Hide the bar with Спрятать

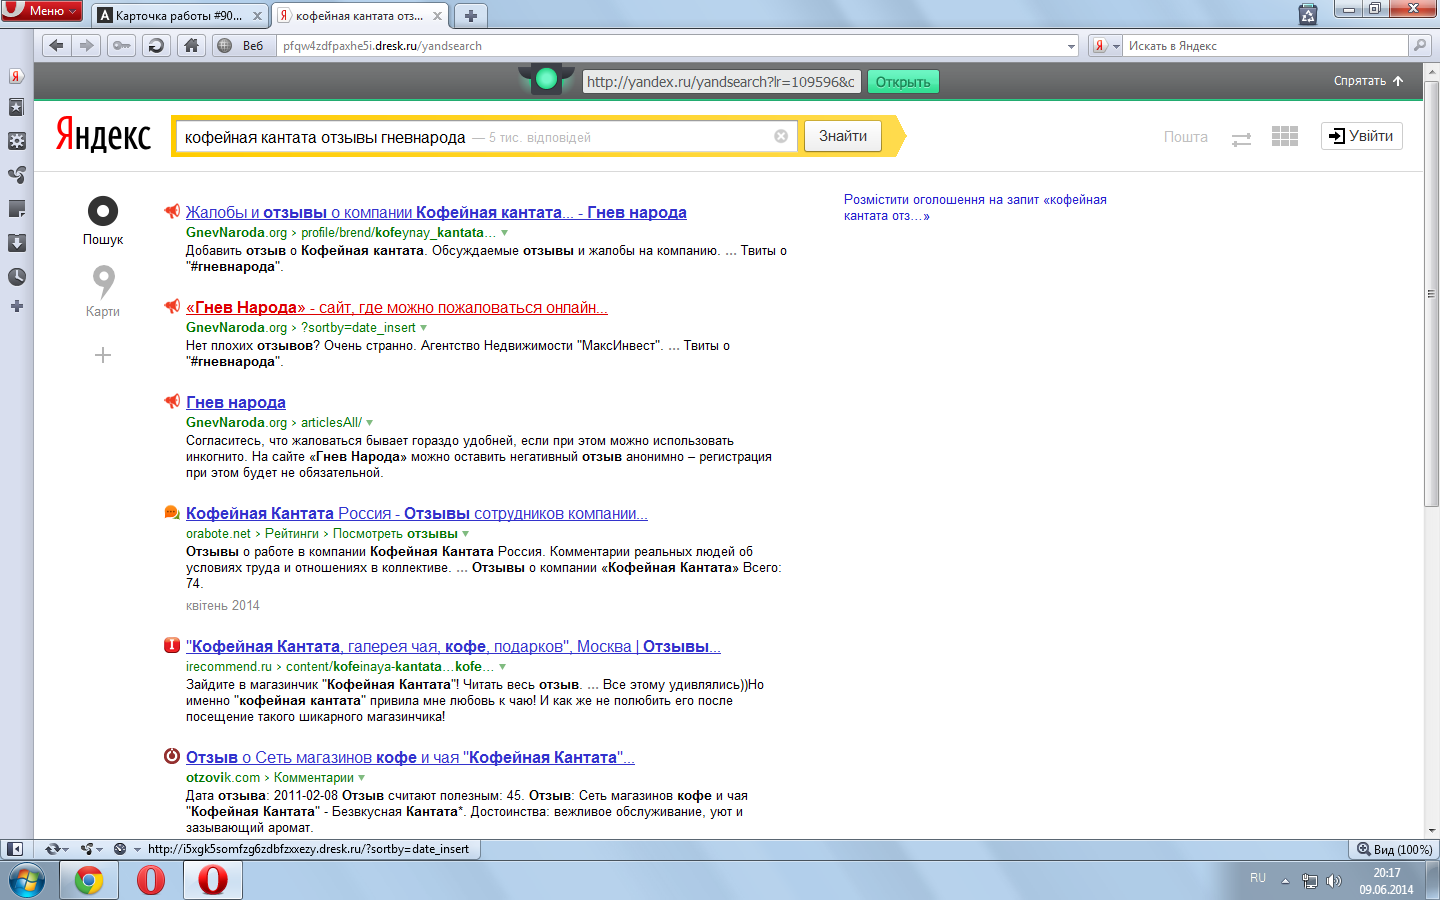pos(1369,81)
